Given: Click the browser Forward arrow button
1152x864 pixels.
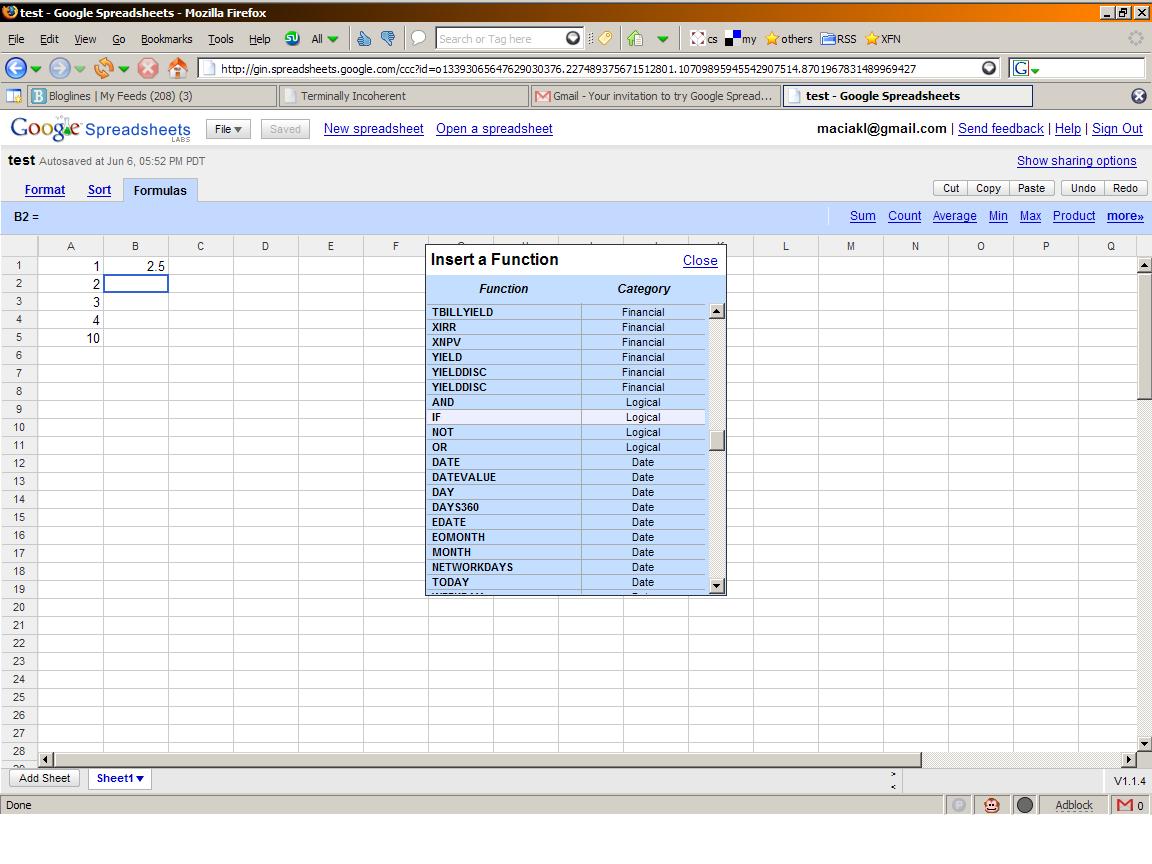Looking at the screenshot, I should click(x=60, y=68).
